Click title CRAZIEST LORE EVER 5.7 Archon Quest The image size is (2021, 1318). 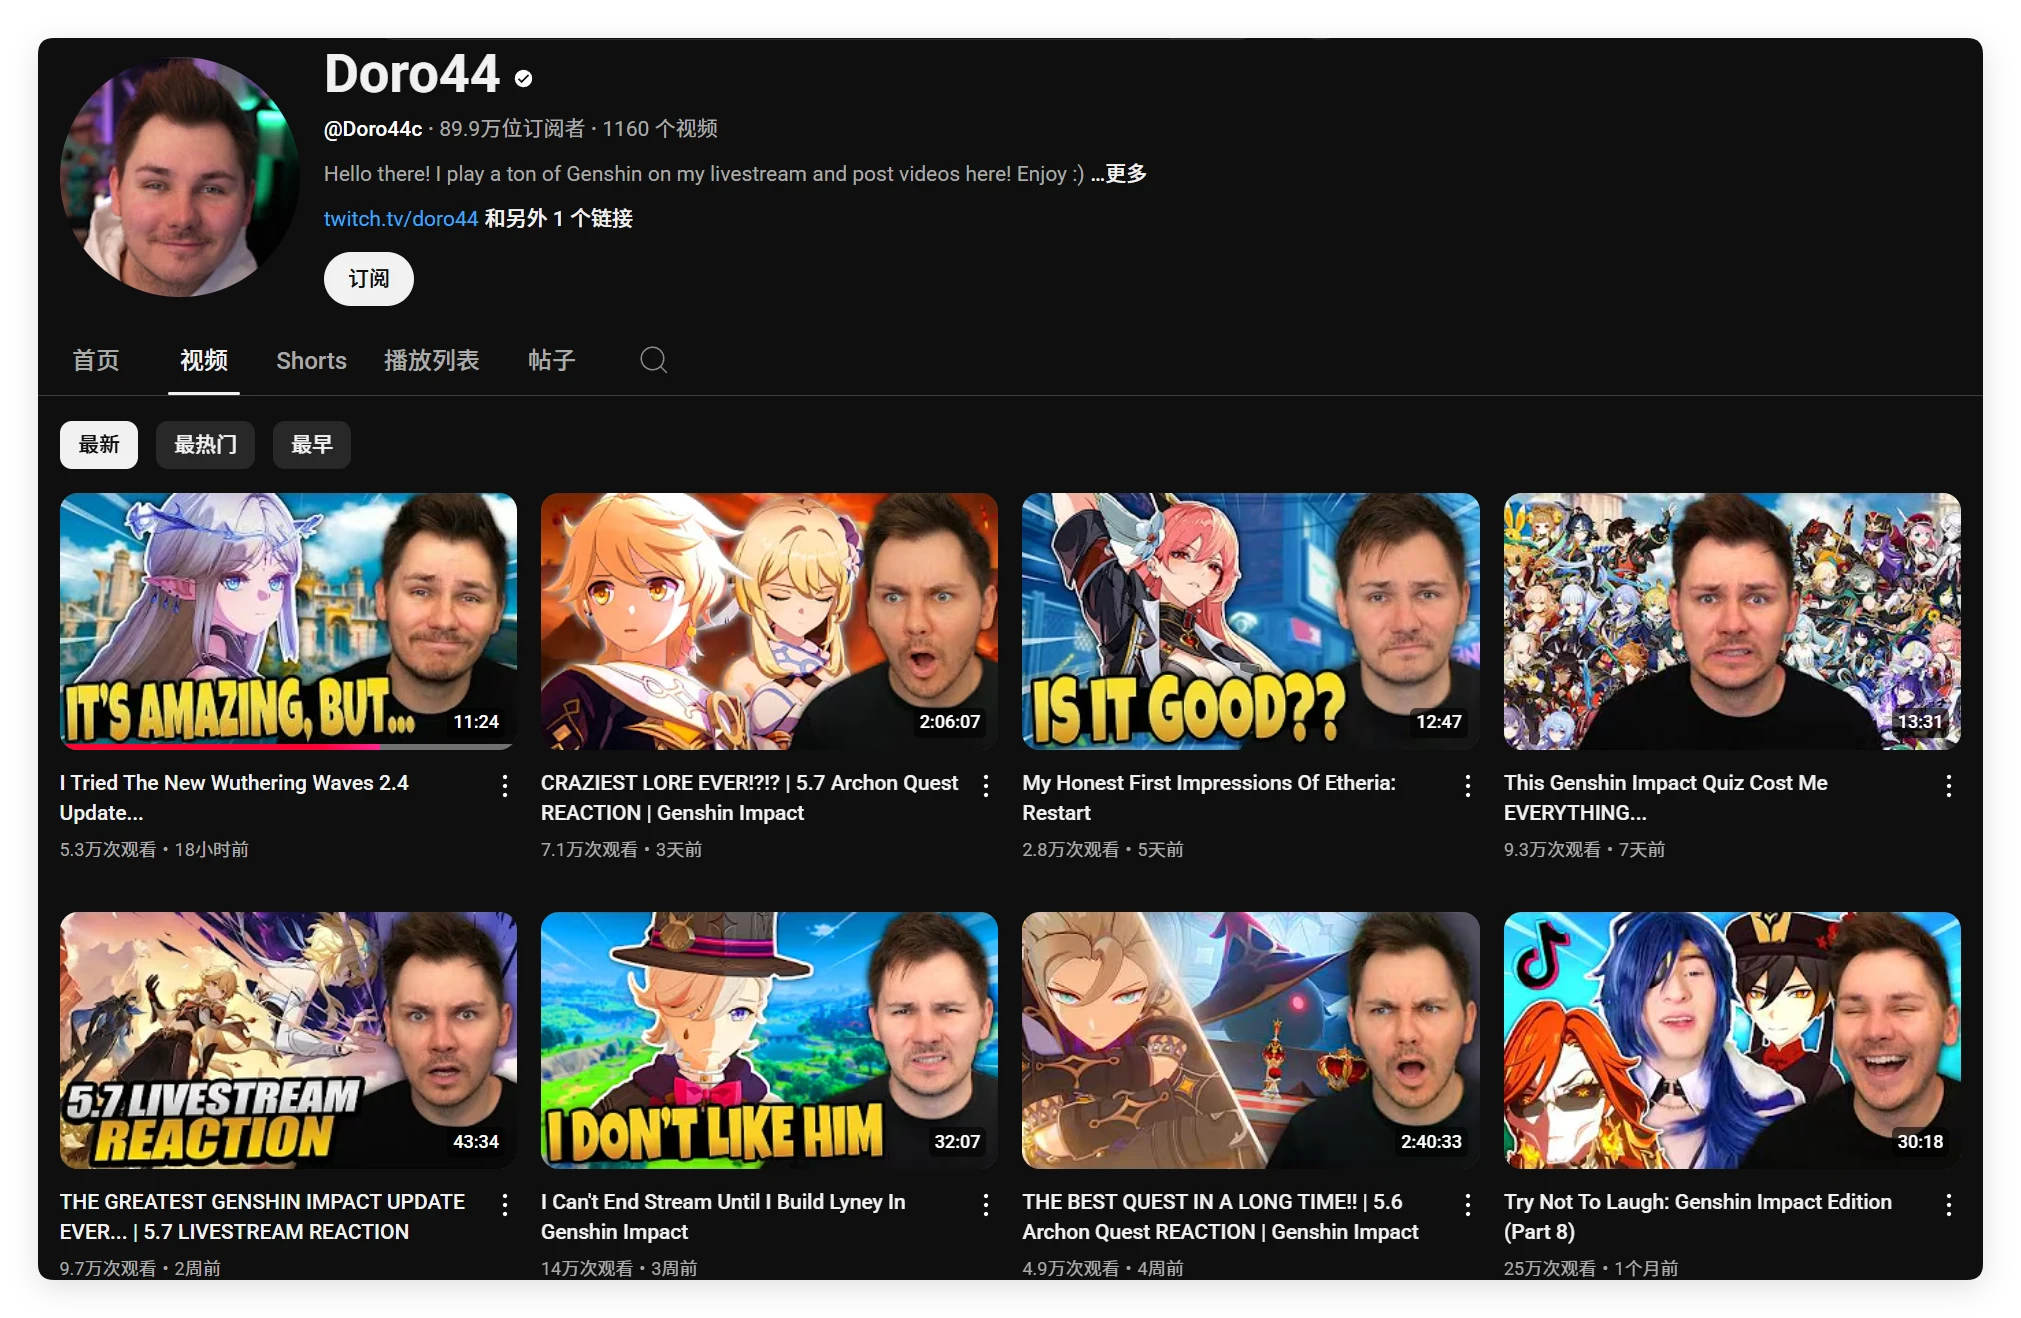[749, 798]
